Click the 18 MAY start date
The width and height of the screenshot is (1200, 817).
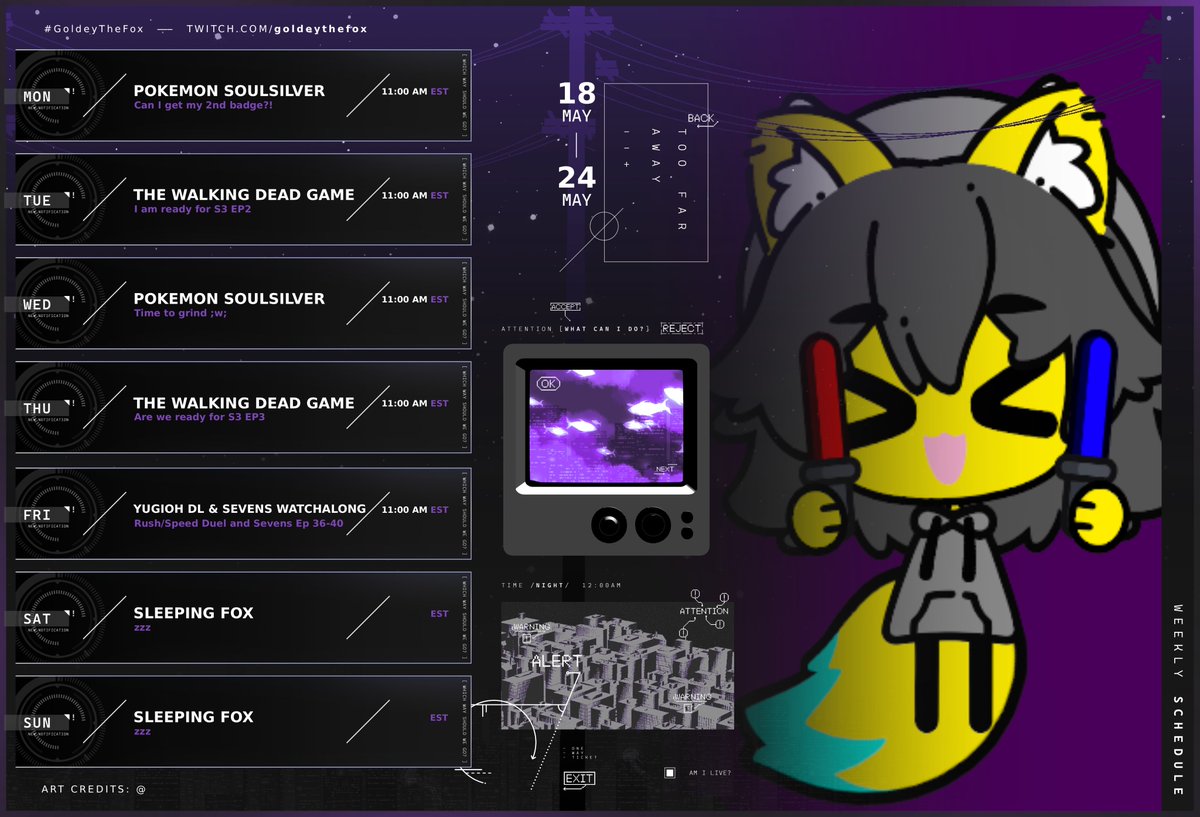click(577, 102)
